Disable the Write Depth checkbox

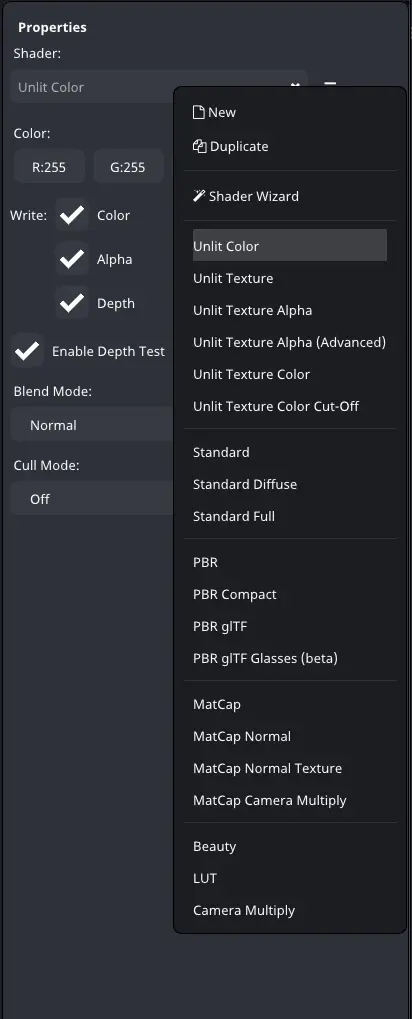point(71,303)
